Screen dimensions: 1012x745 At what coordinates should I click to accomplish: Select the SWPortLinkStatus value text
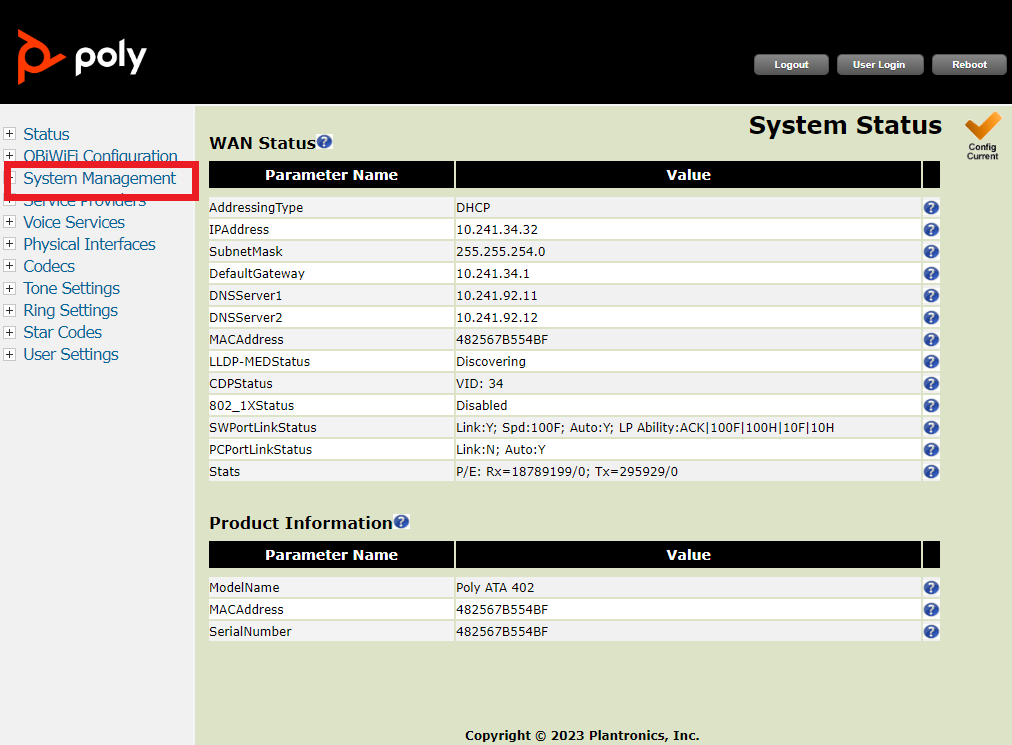click(645, 428)
